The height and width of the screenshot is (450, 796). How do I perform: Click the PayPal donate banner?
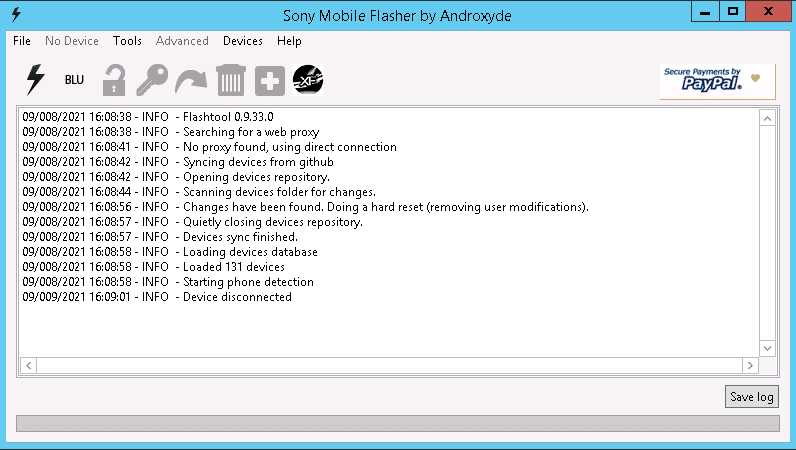pyautogui.click(x=717, y=81)
